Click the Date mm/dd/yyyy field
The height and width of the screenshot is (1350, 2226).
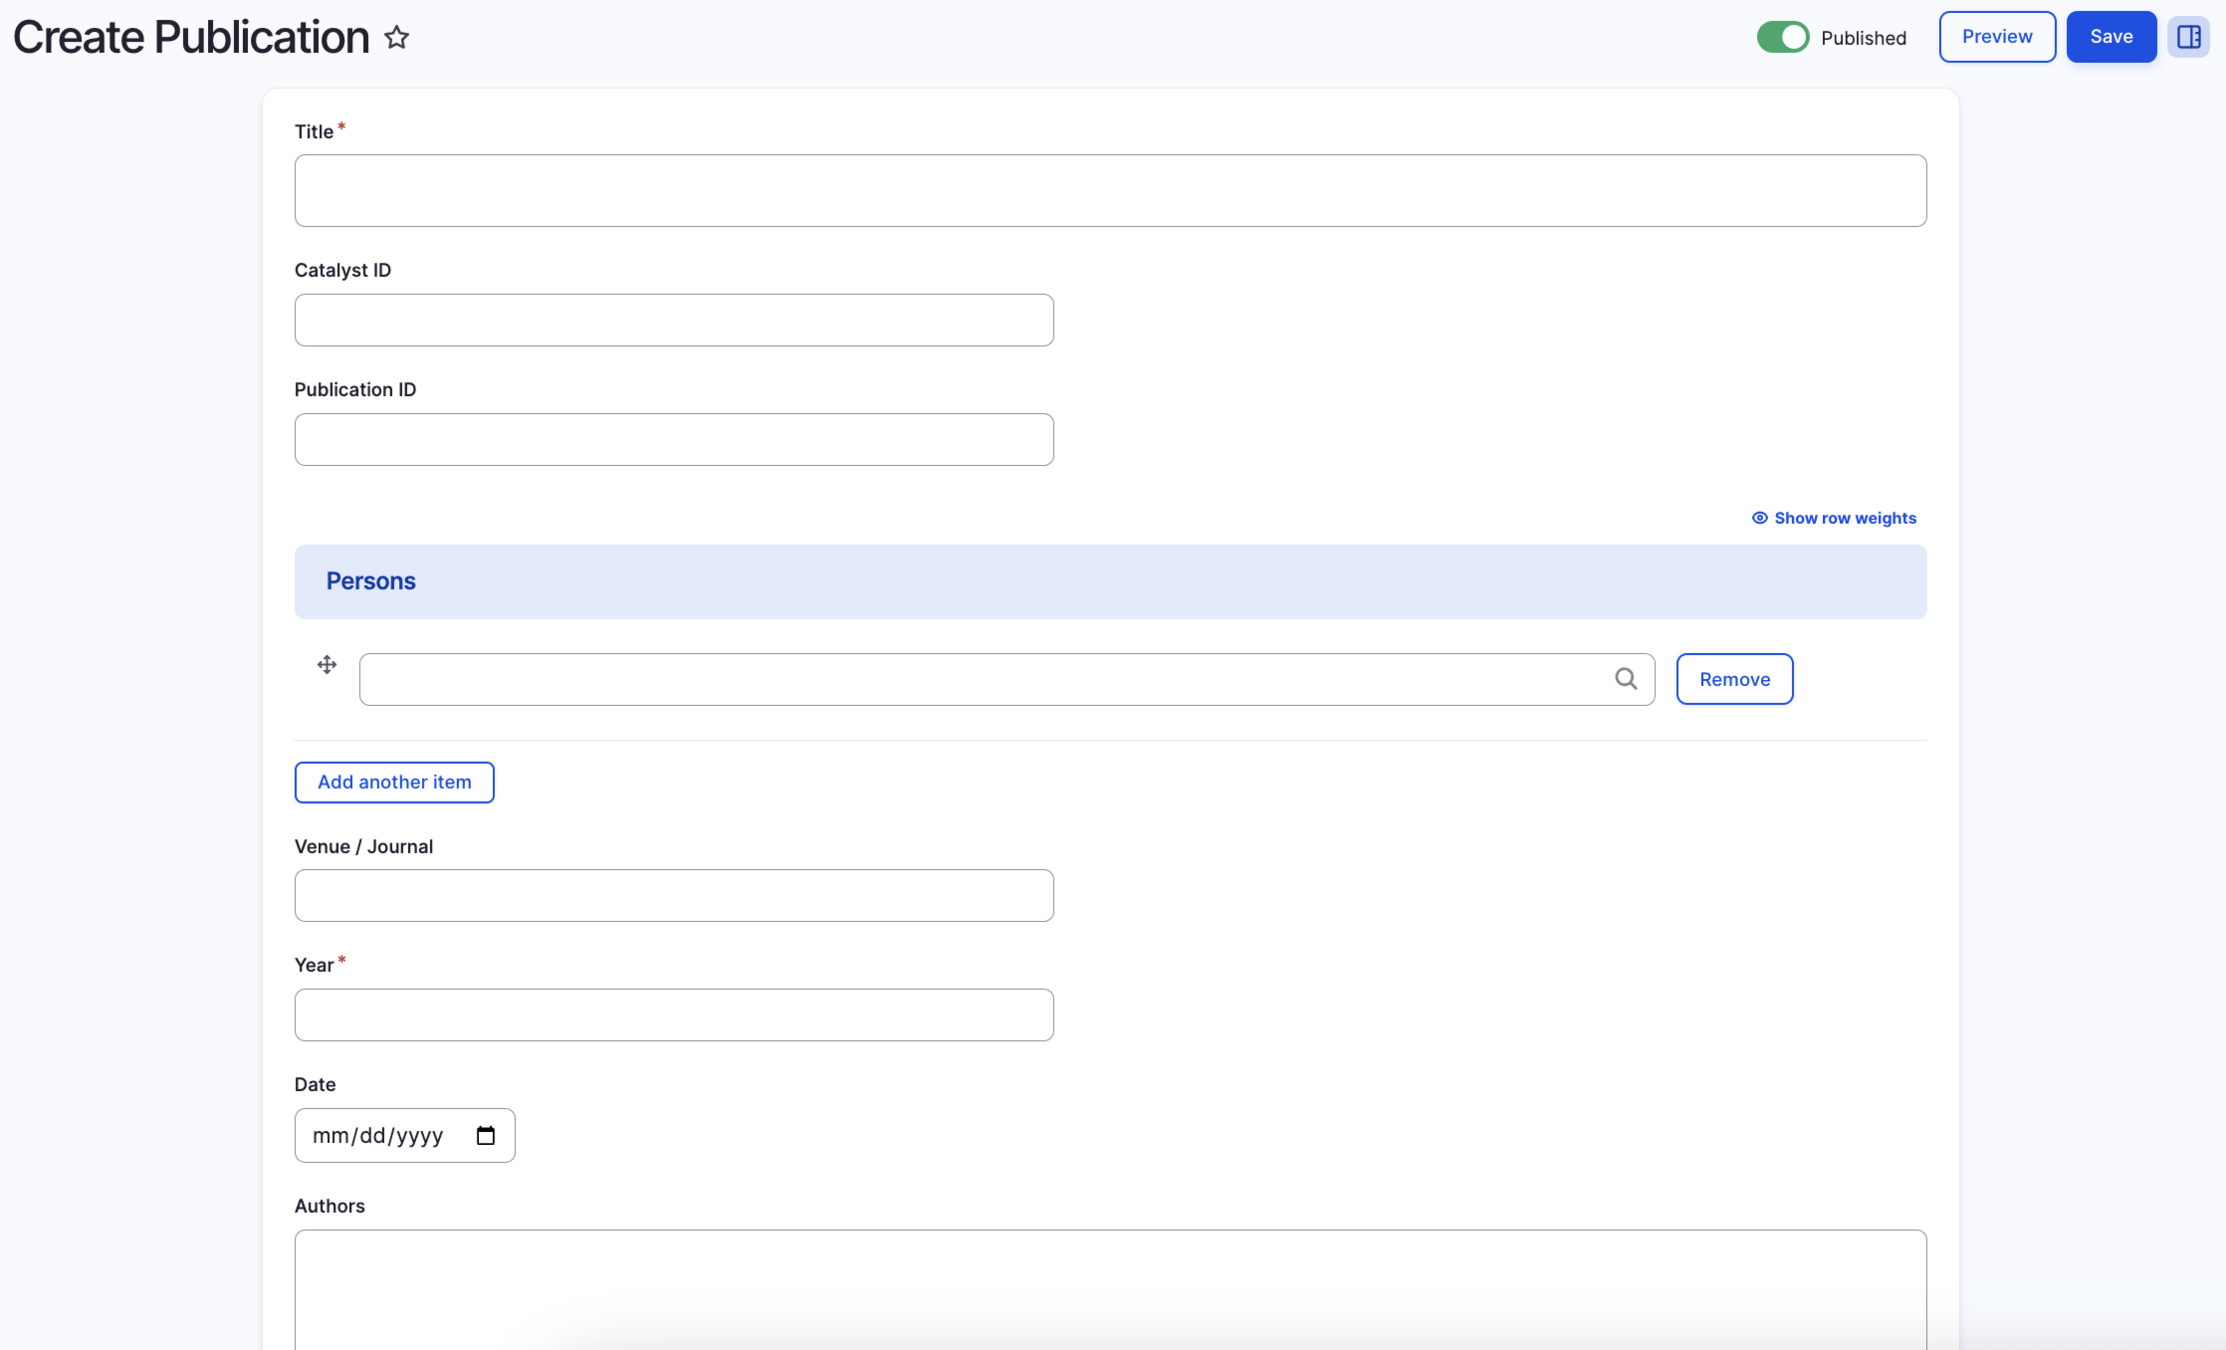coord(380,1136)
